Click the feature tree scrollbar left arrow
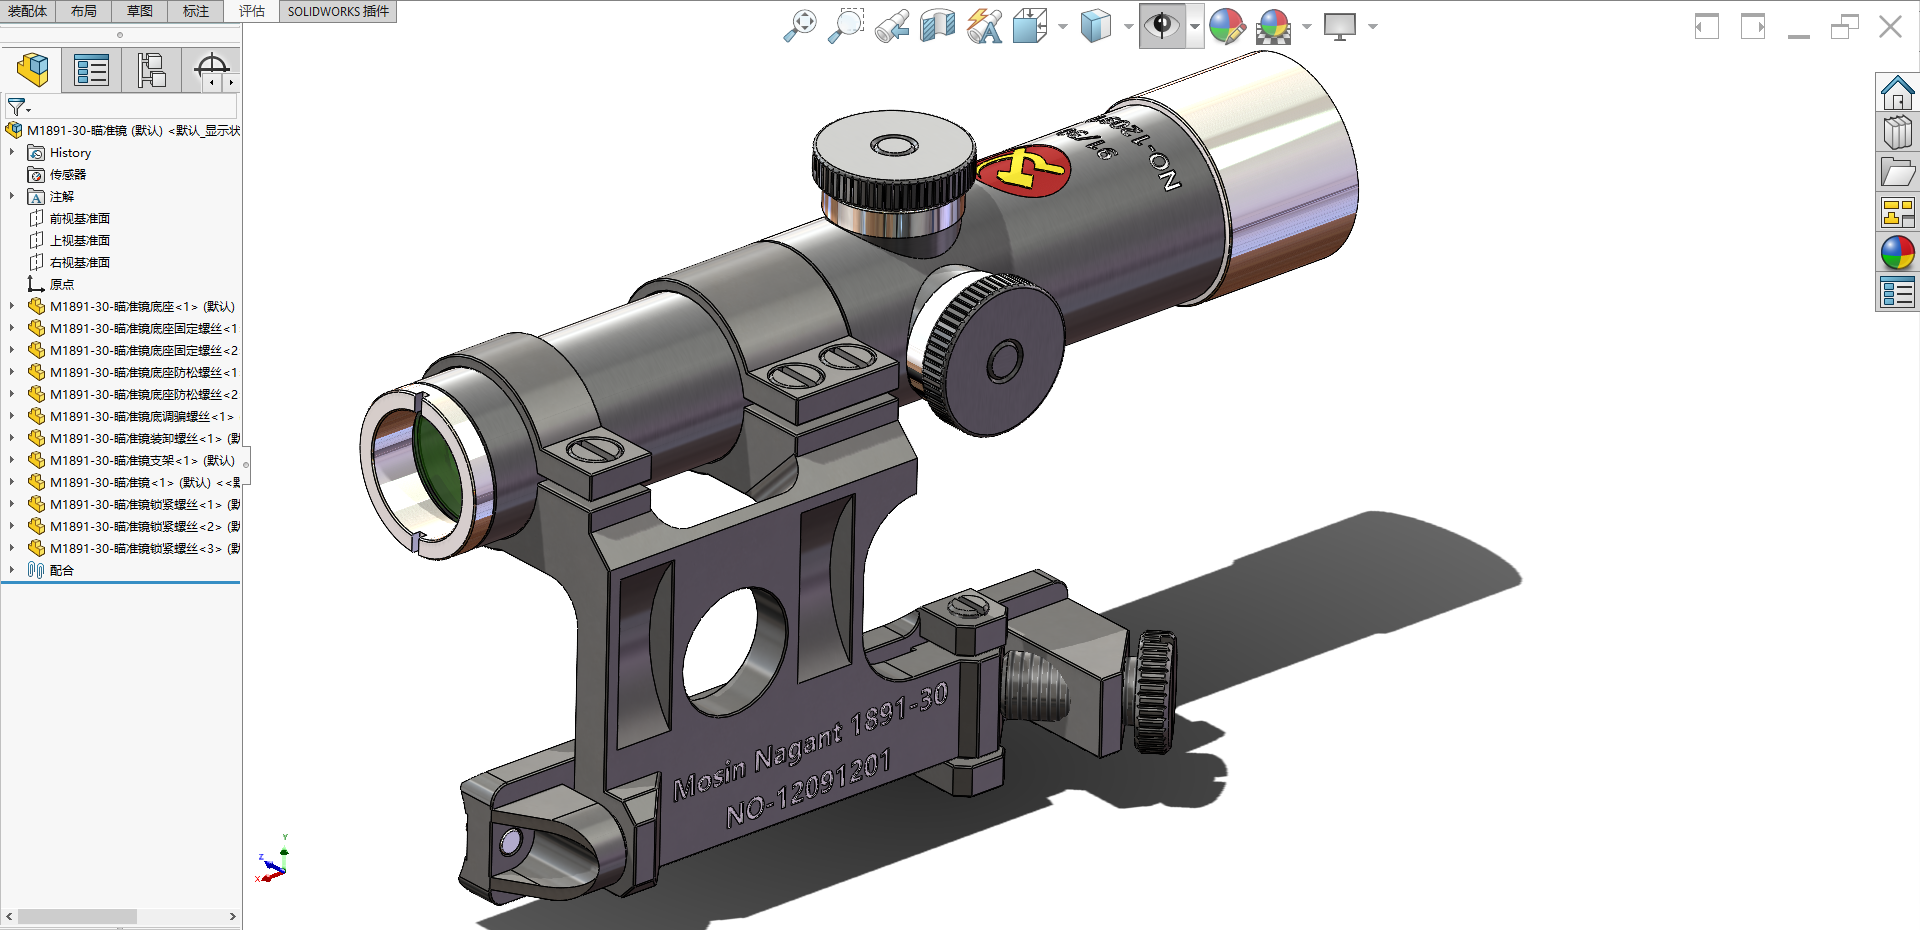 pos(9,916)
